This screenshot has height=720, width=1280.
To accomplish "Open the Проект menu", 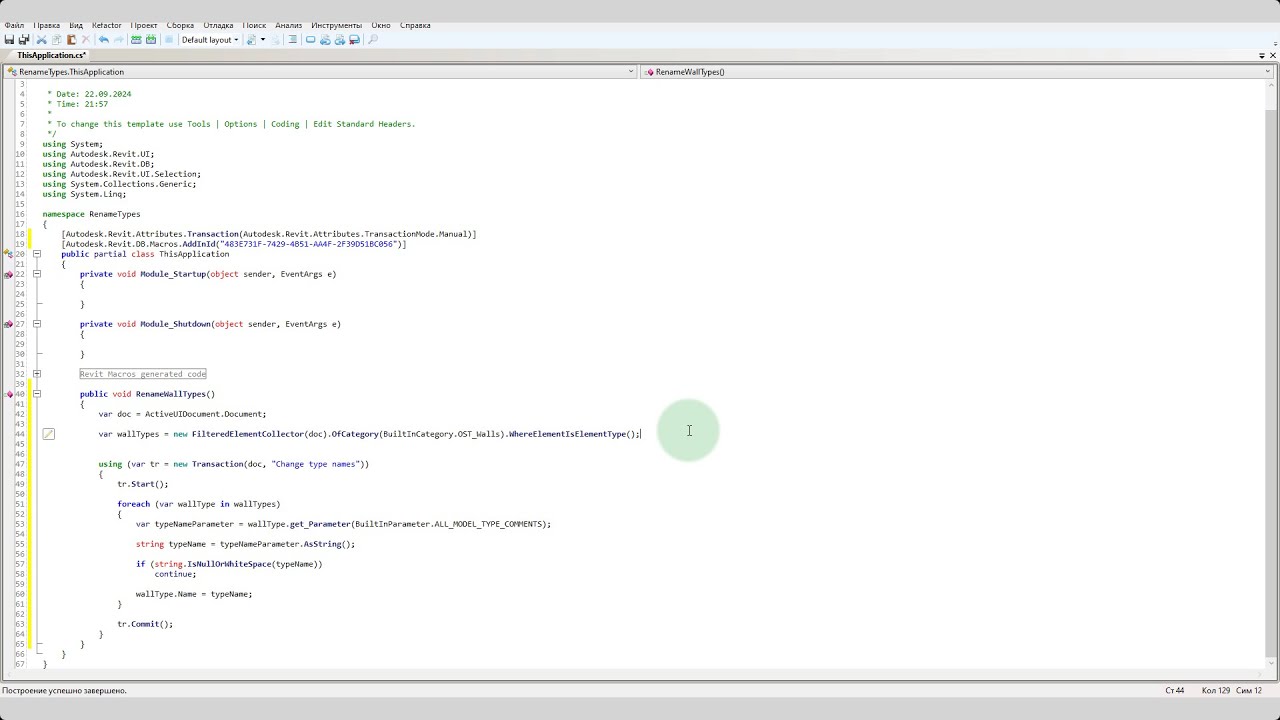I will point(144,25).
